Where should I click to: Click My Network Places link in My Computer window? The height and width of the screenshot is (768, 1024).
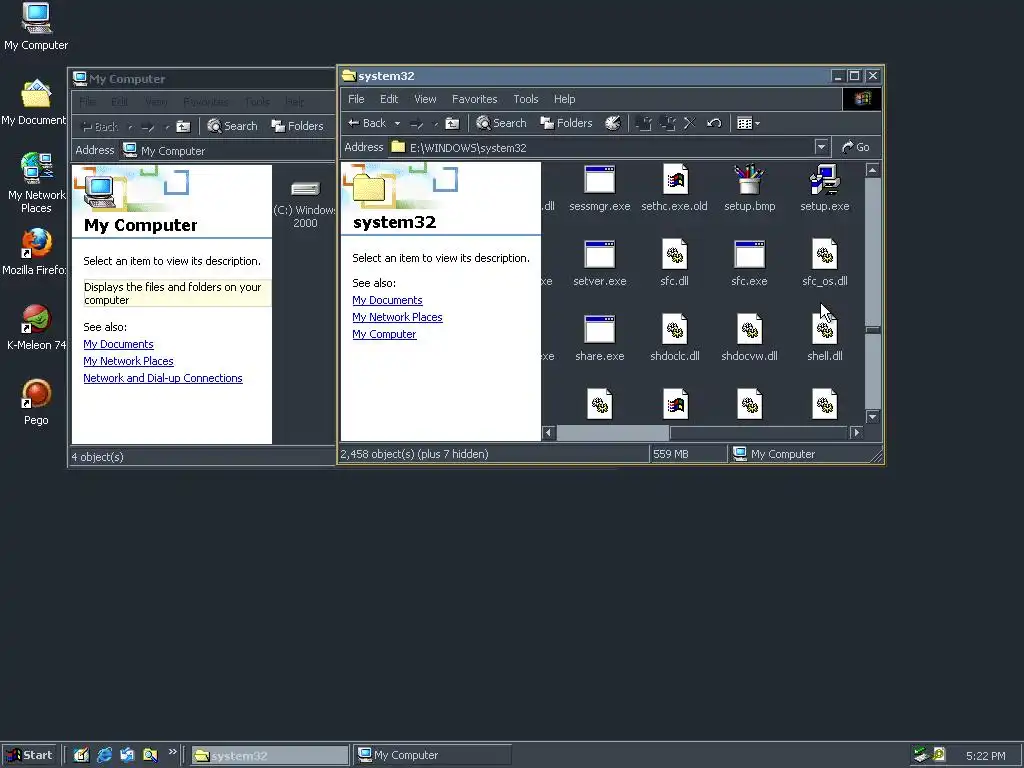click(x=128, y=361)
